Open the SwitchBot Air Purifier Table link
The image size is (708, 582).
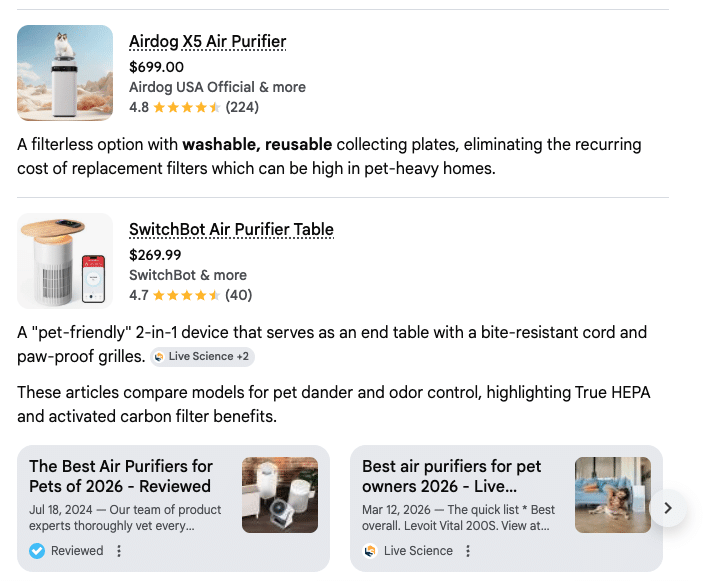[231, 230]
